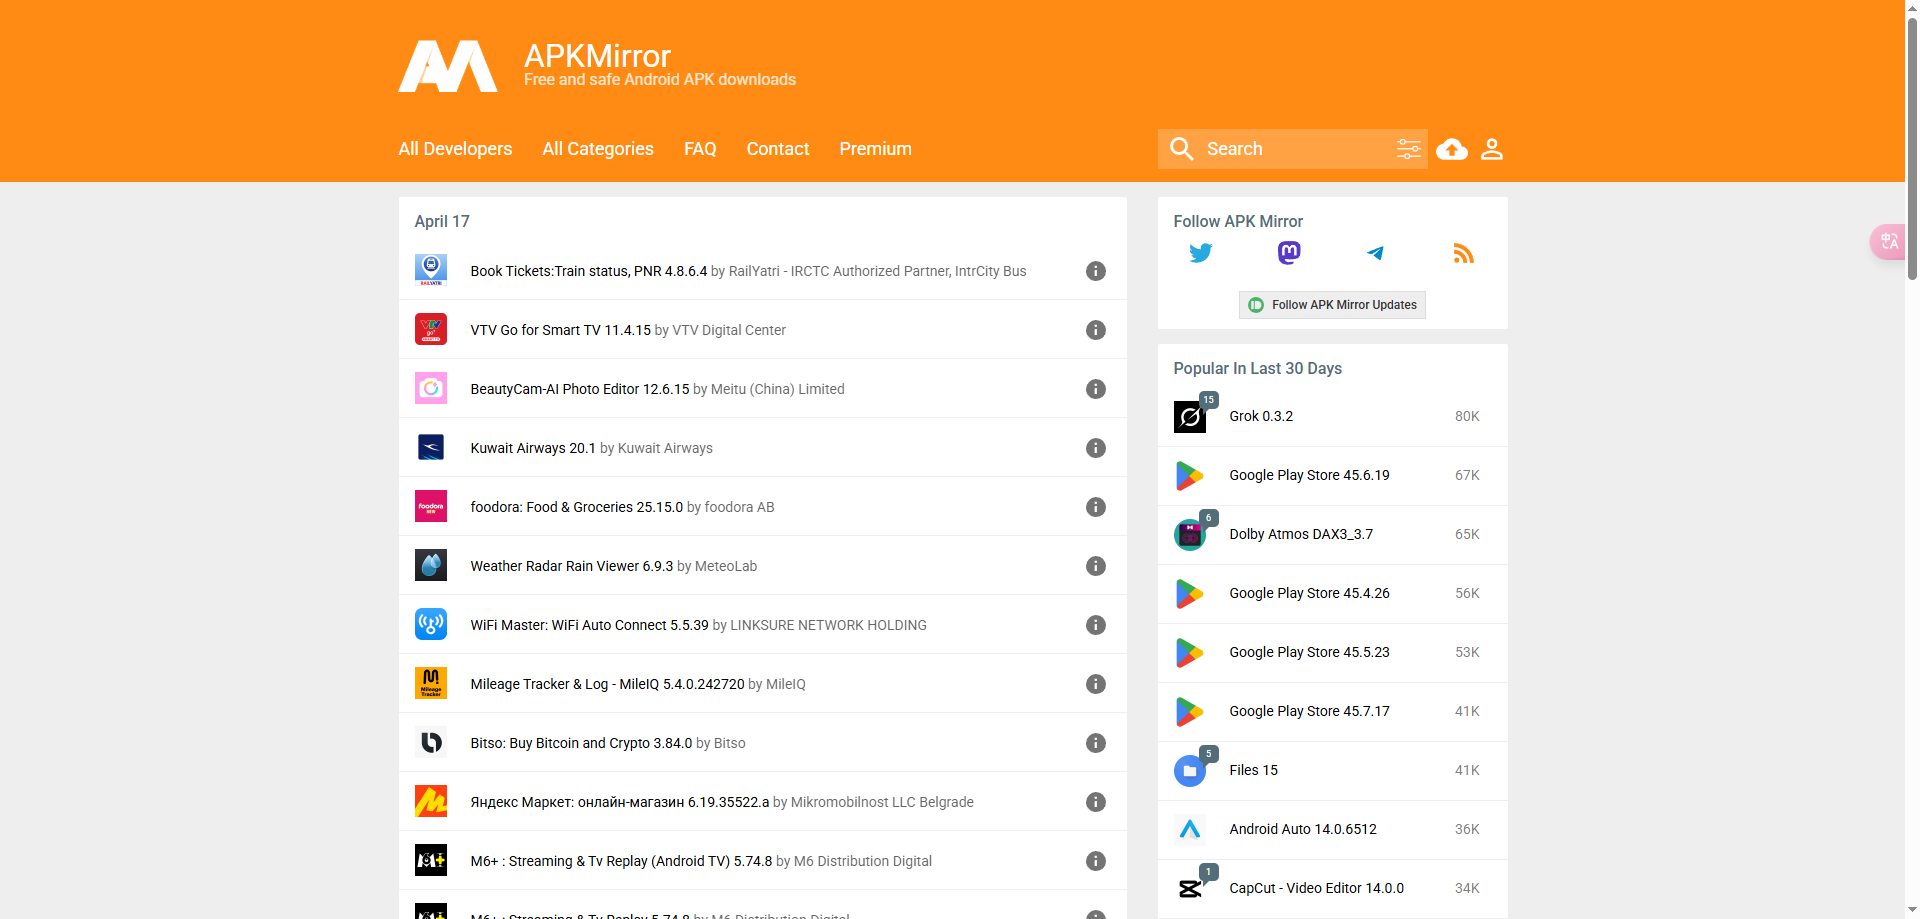
Task: Click the search magnifier icon
Action: coord(1181,149)
